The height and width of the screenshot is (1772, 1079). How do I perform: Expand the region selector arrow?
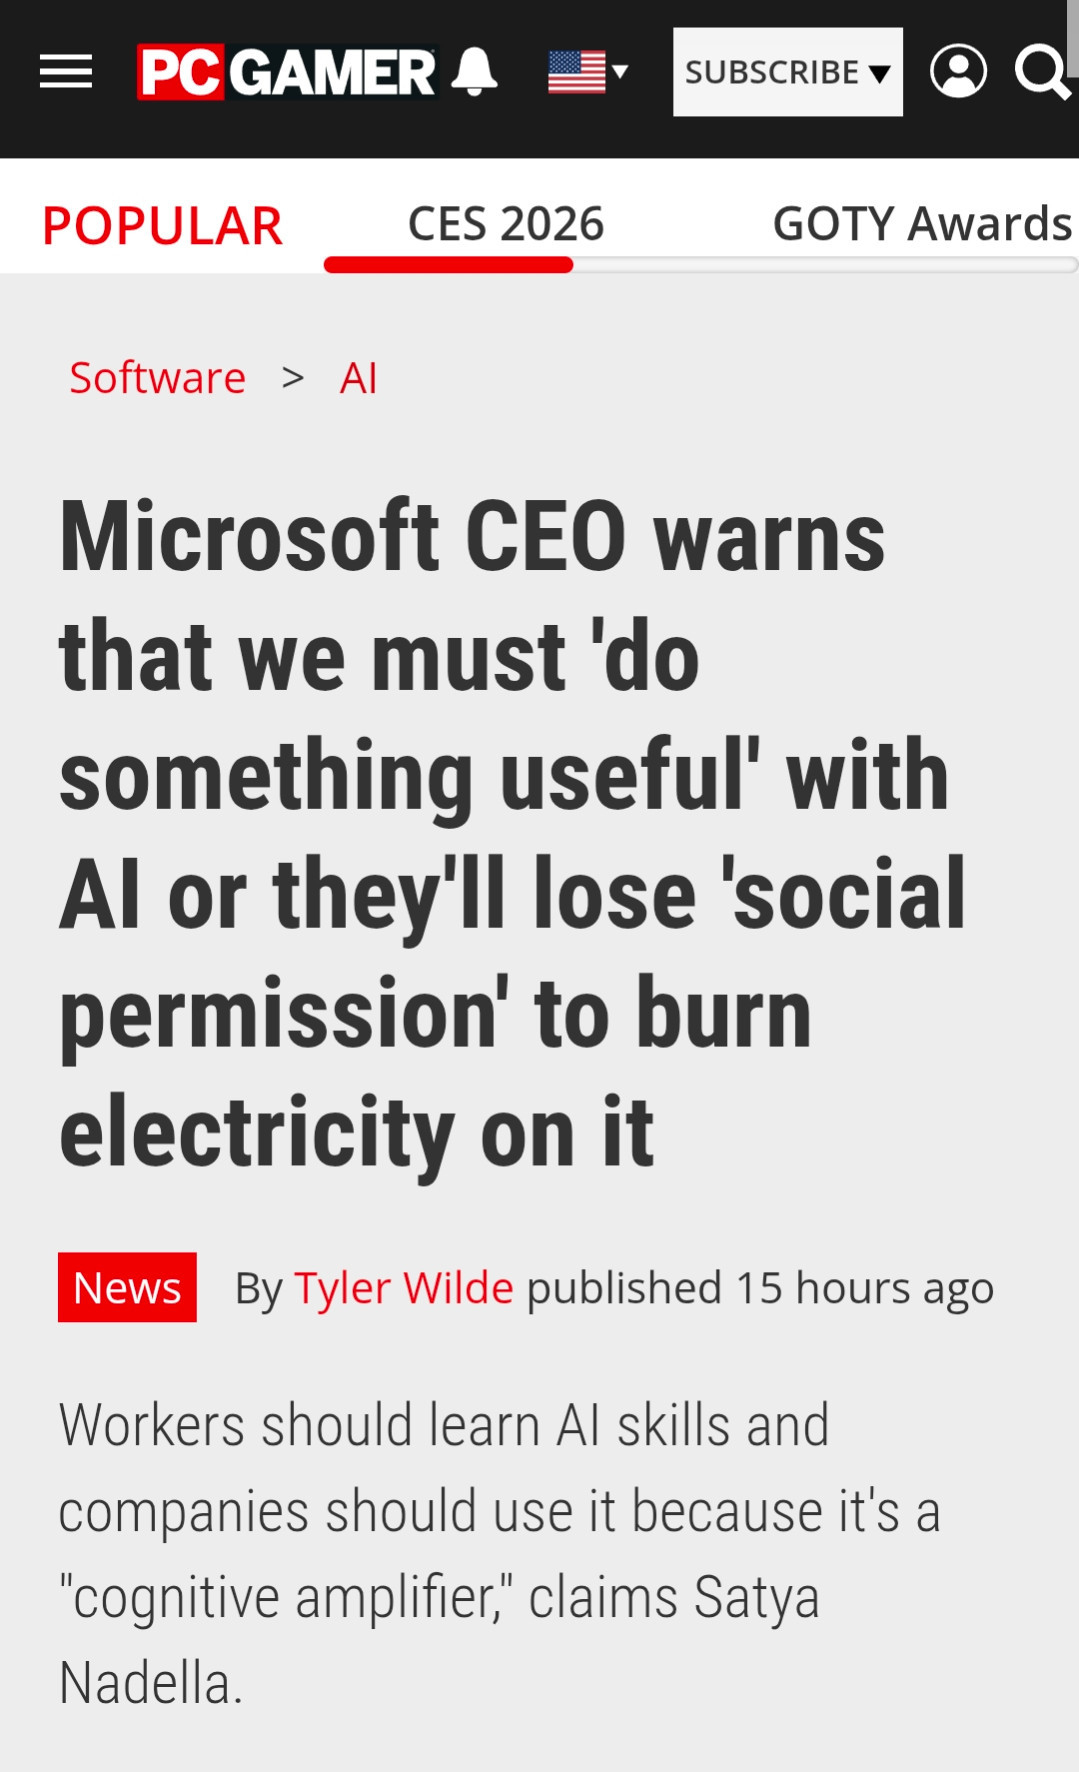tap(620, 72)
